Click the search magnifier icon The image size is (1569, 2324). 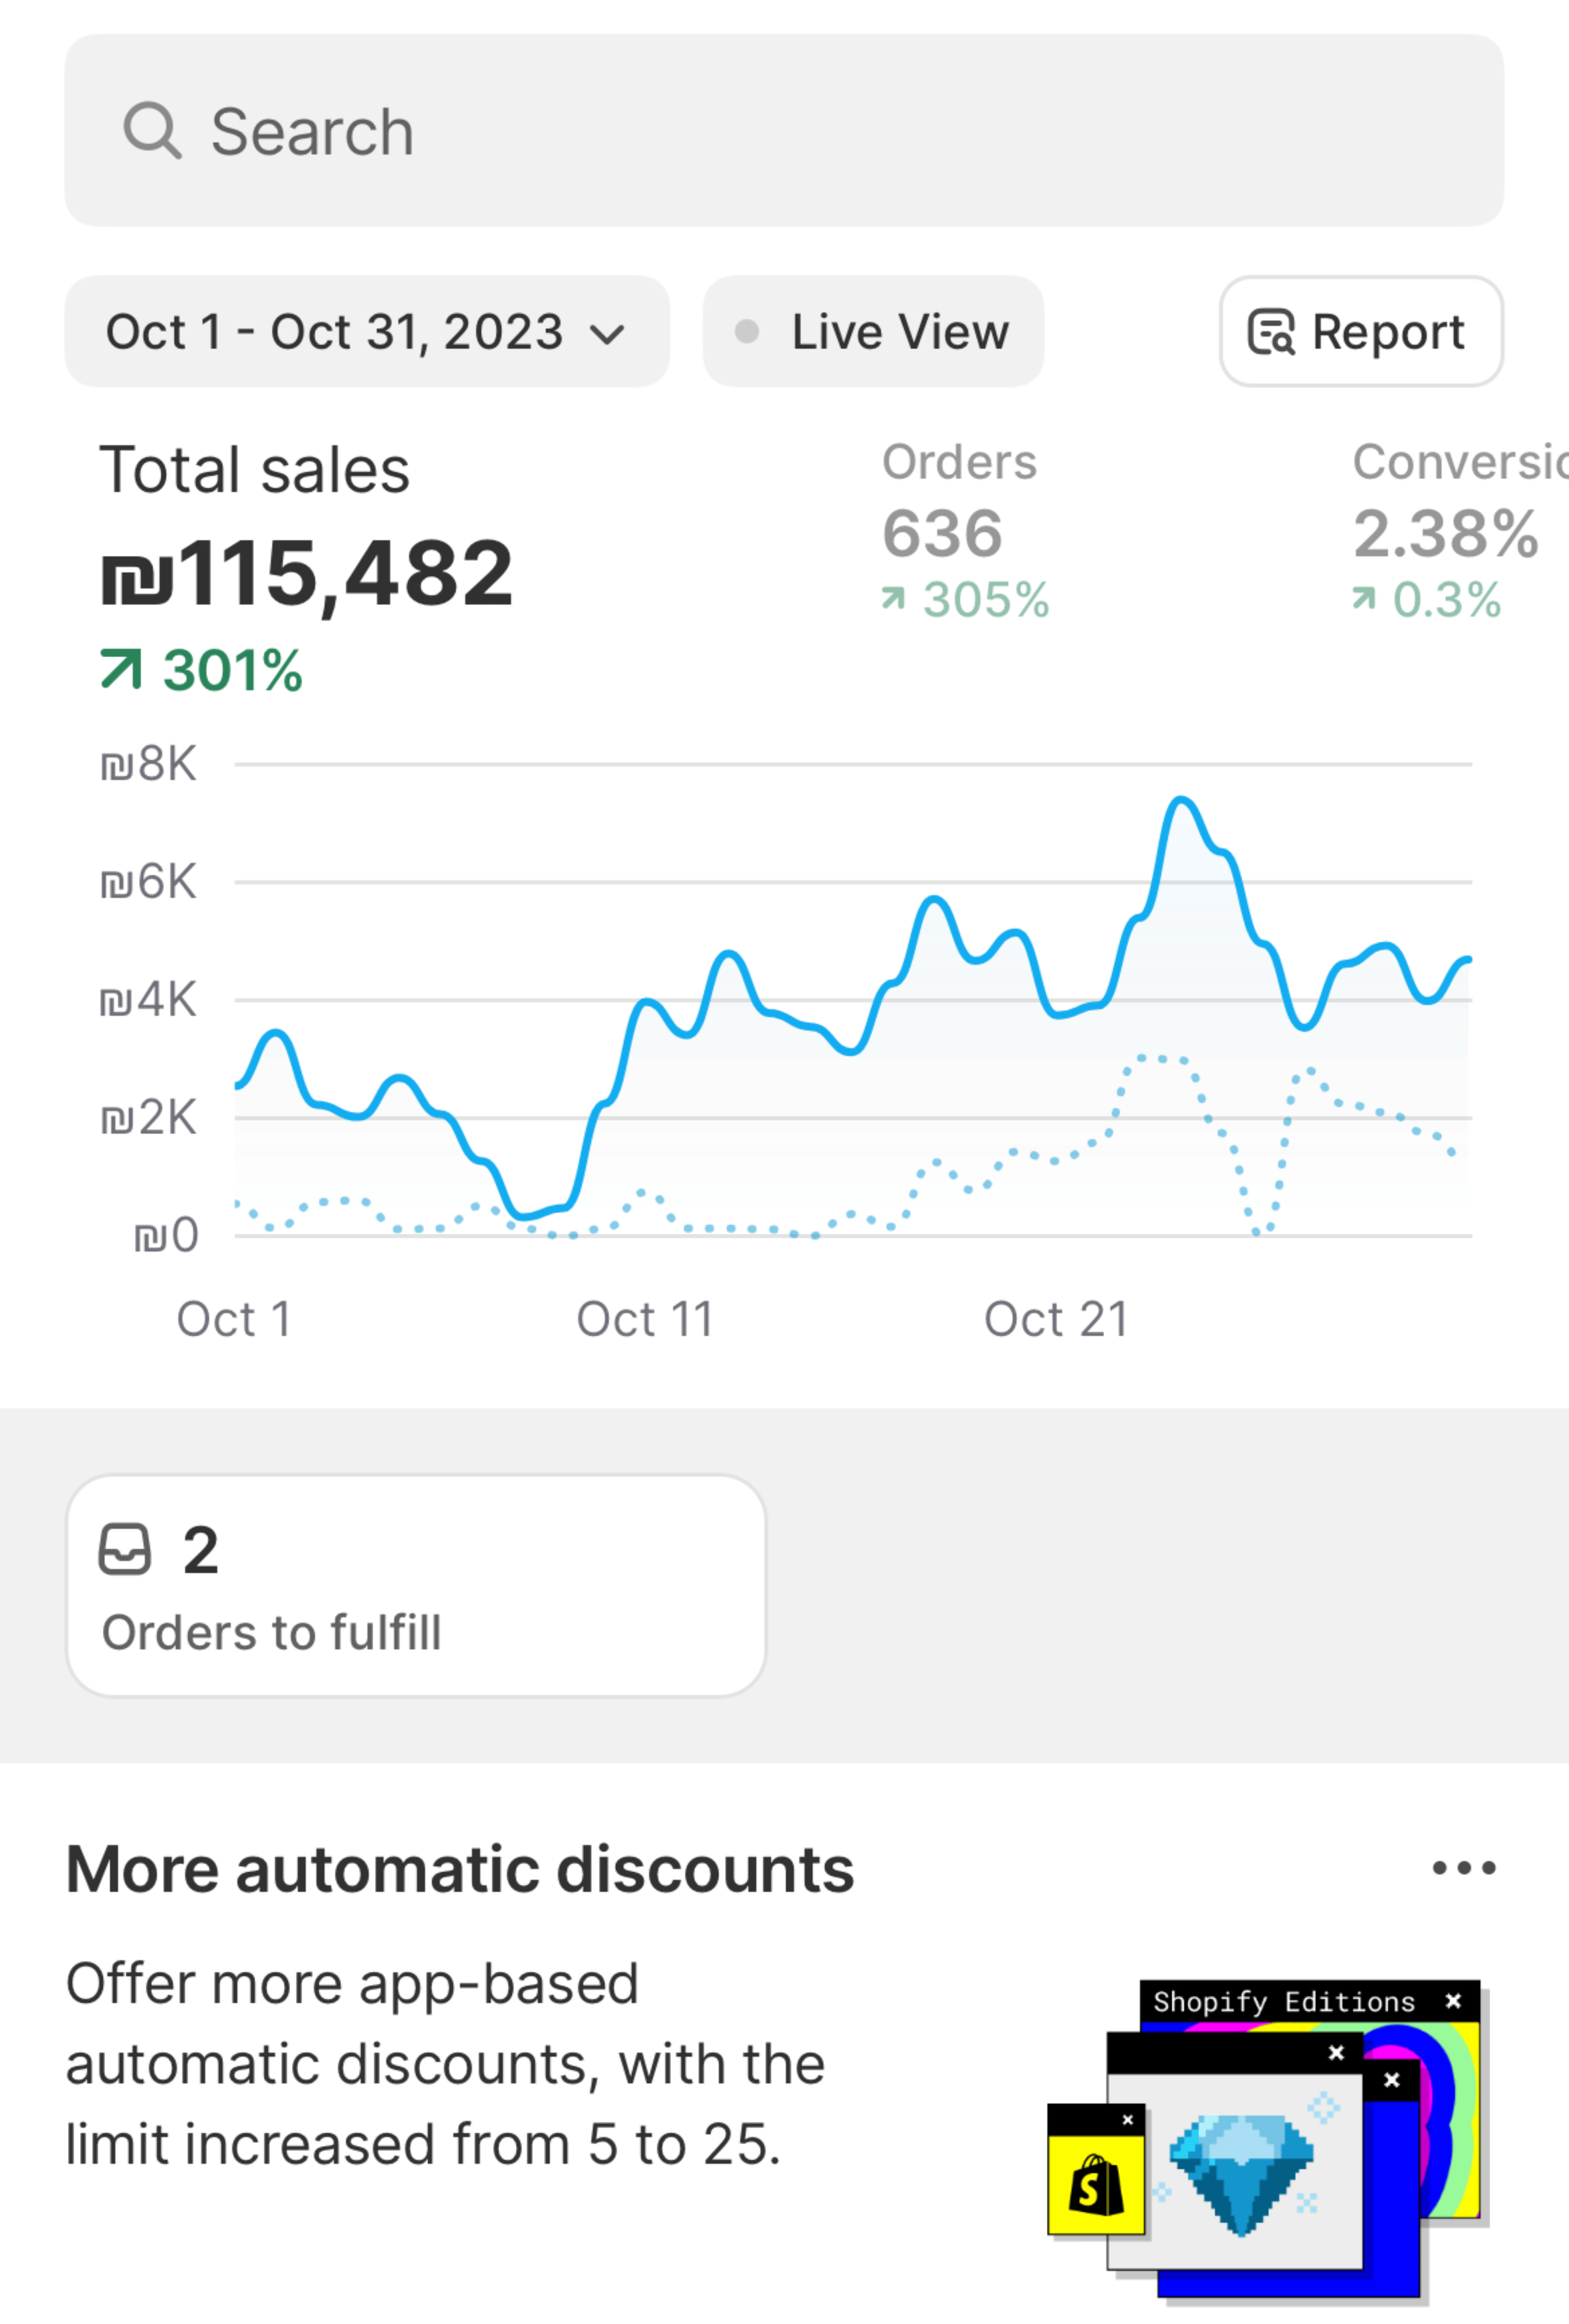[152, 131]
